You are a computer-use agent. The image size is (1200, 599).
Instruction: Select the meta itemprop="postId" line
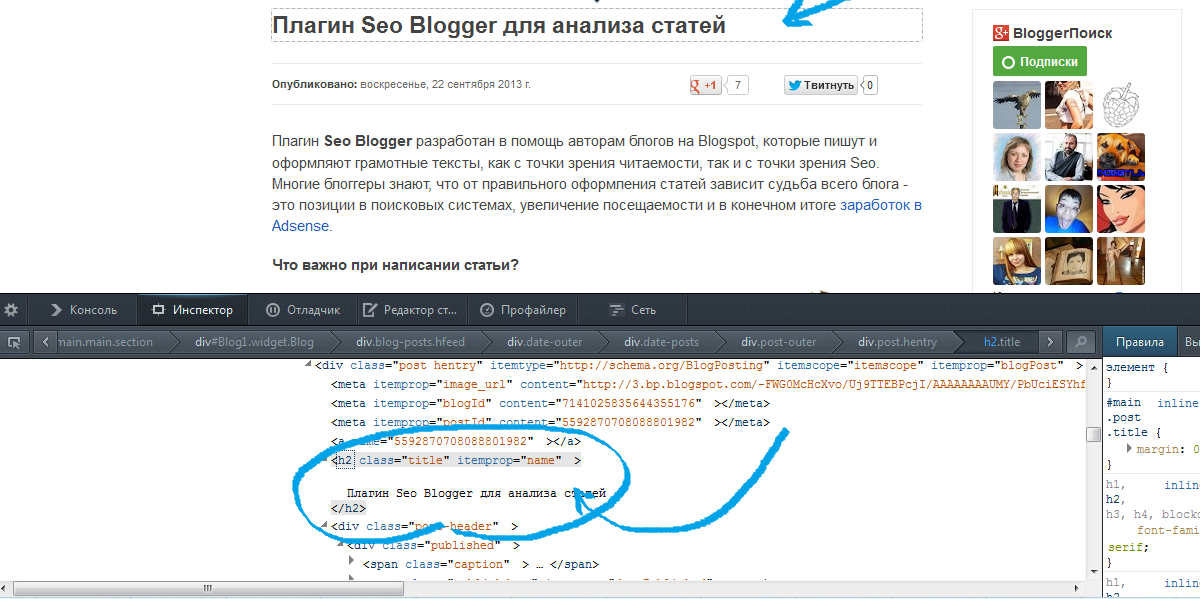click(550, 422)
